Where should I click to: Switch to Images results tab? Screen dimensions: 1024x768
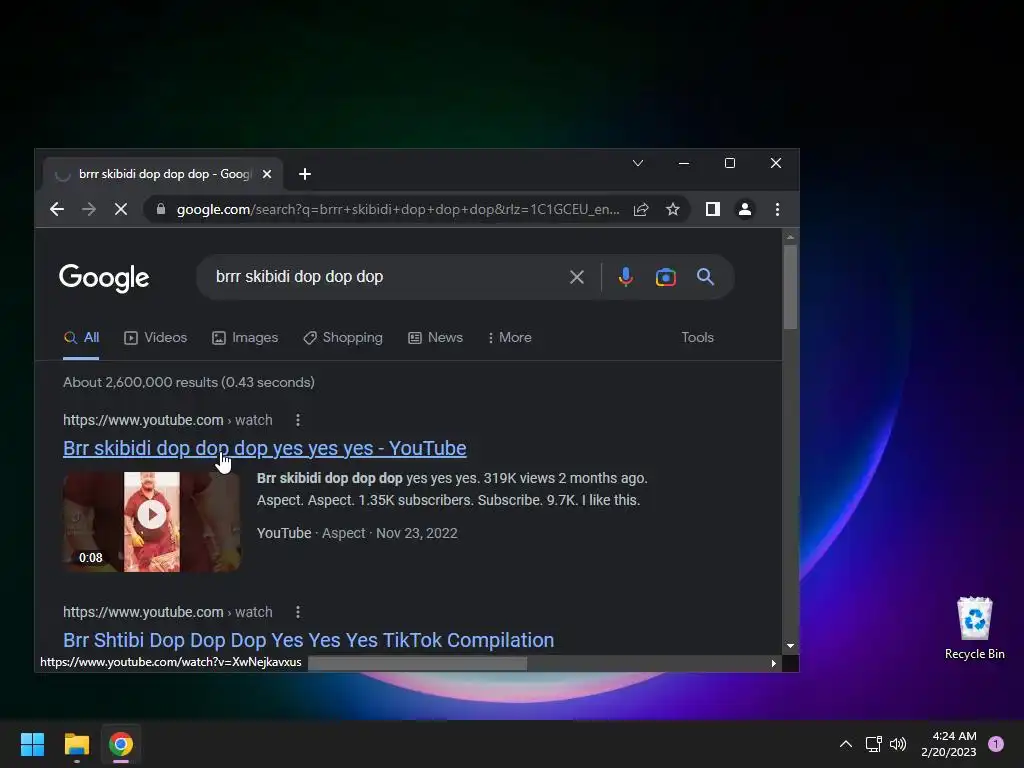click(x=245, y=338)
